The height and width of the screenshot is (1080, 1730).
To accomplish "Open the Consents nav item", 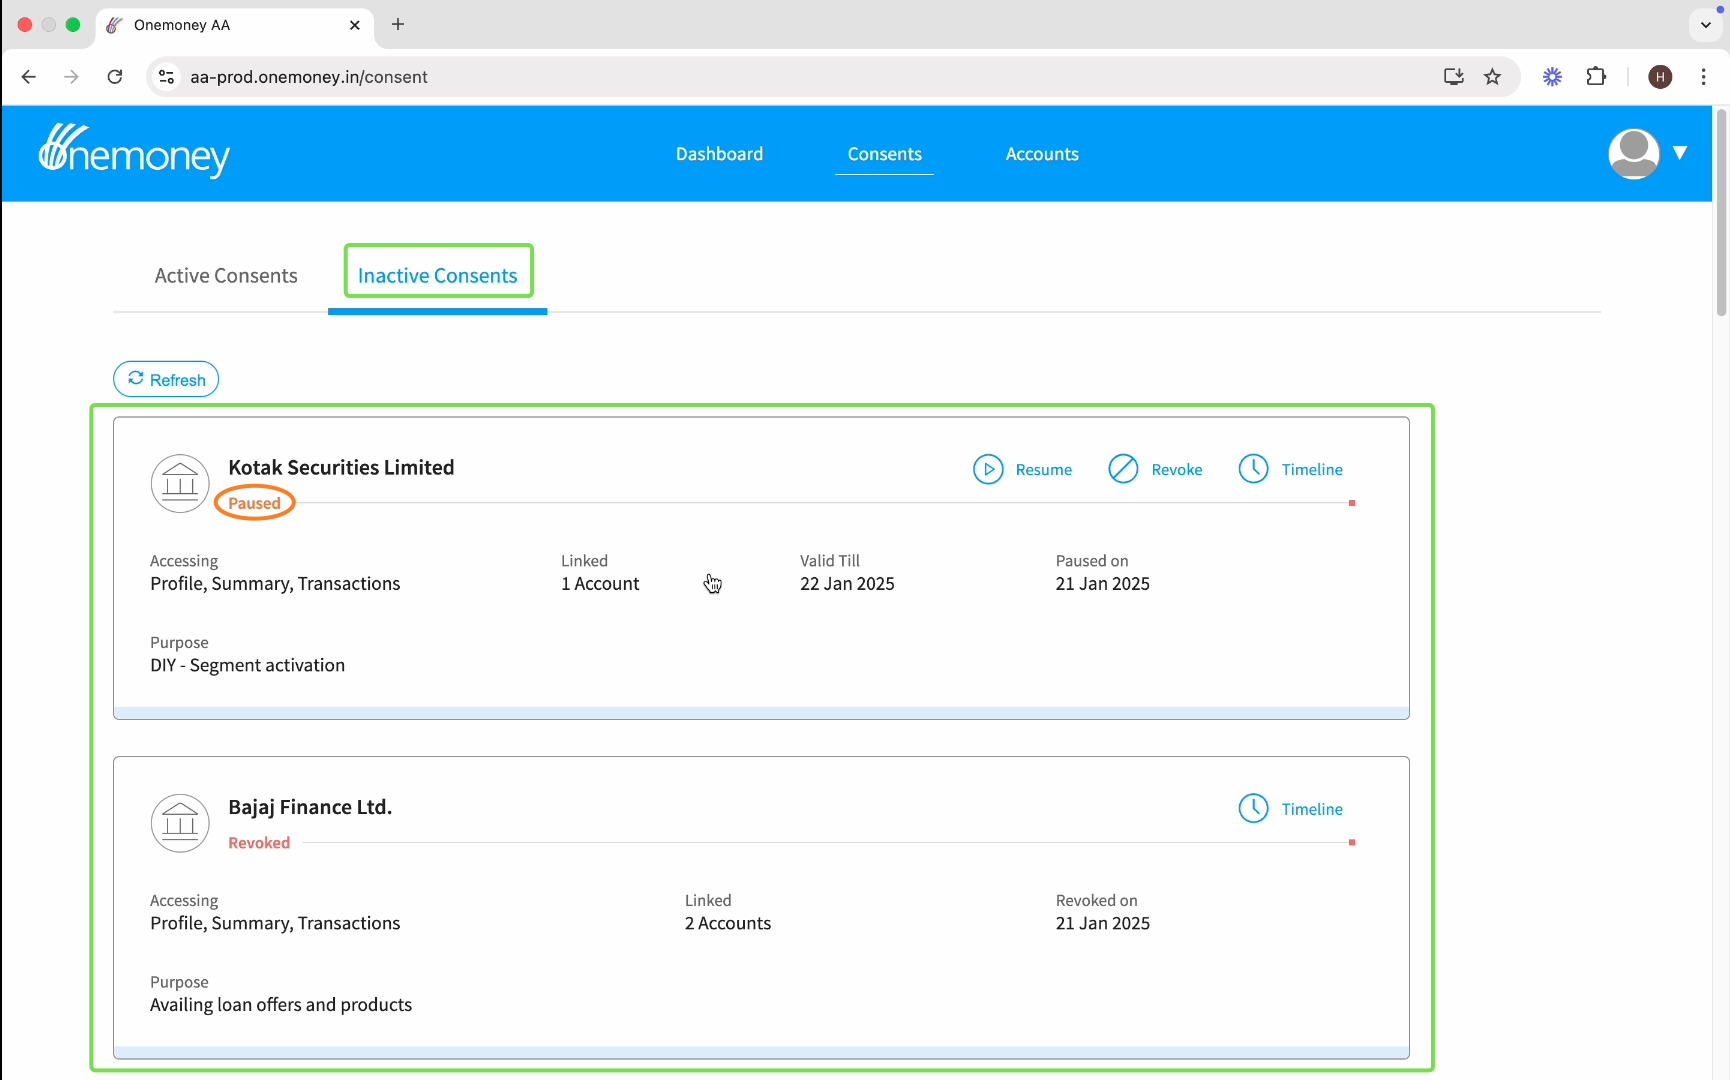I will (x=884, y=154).
